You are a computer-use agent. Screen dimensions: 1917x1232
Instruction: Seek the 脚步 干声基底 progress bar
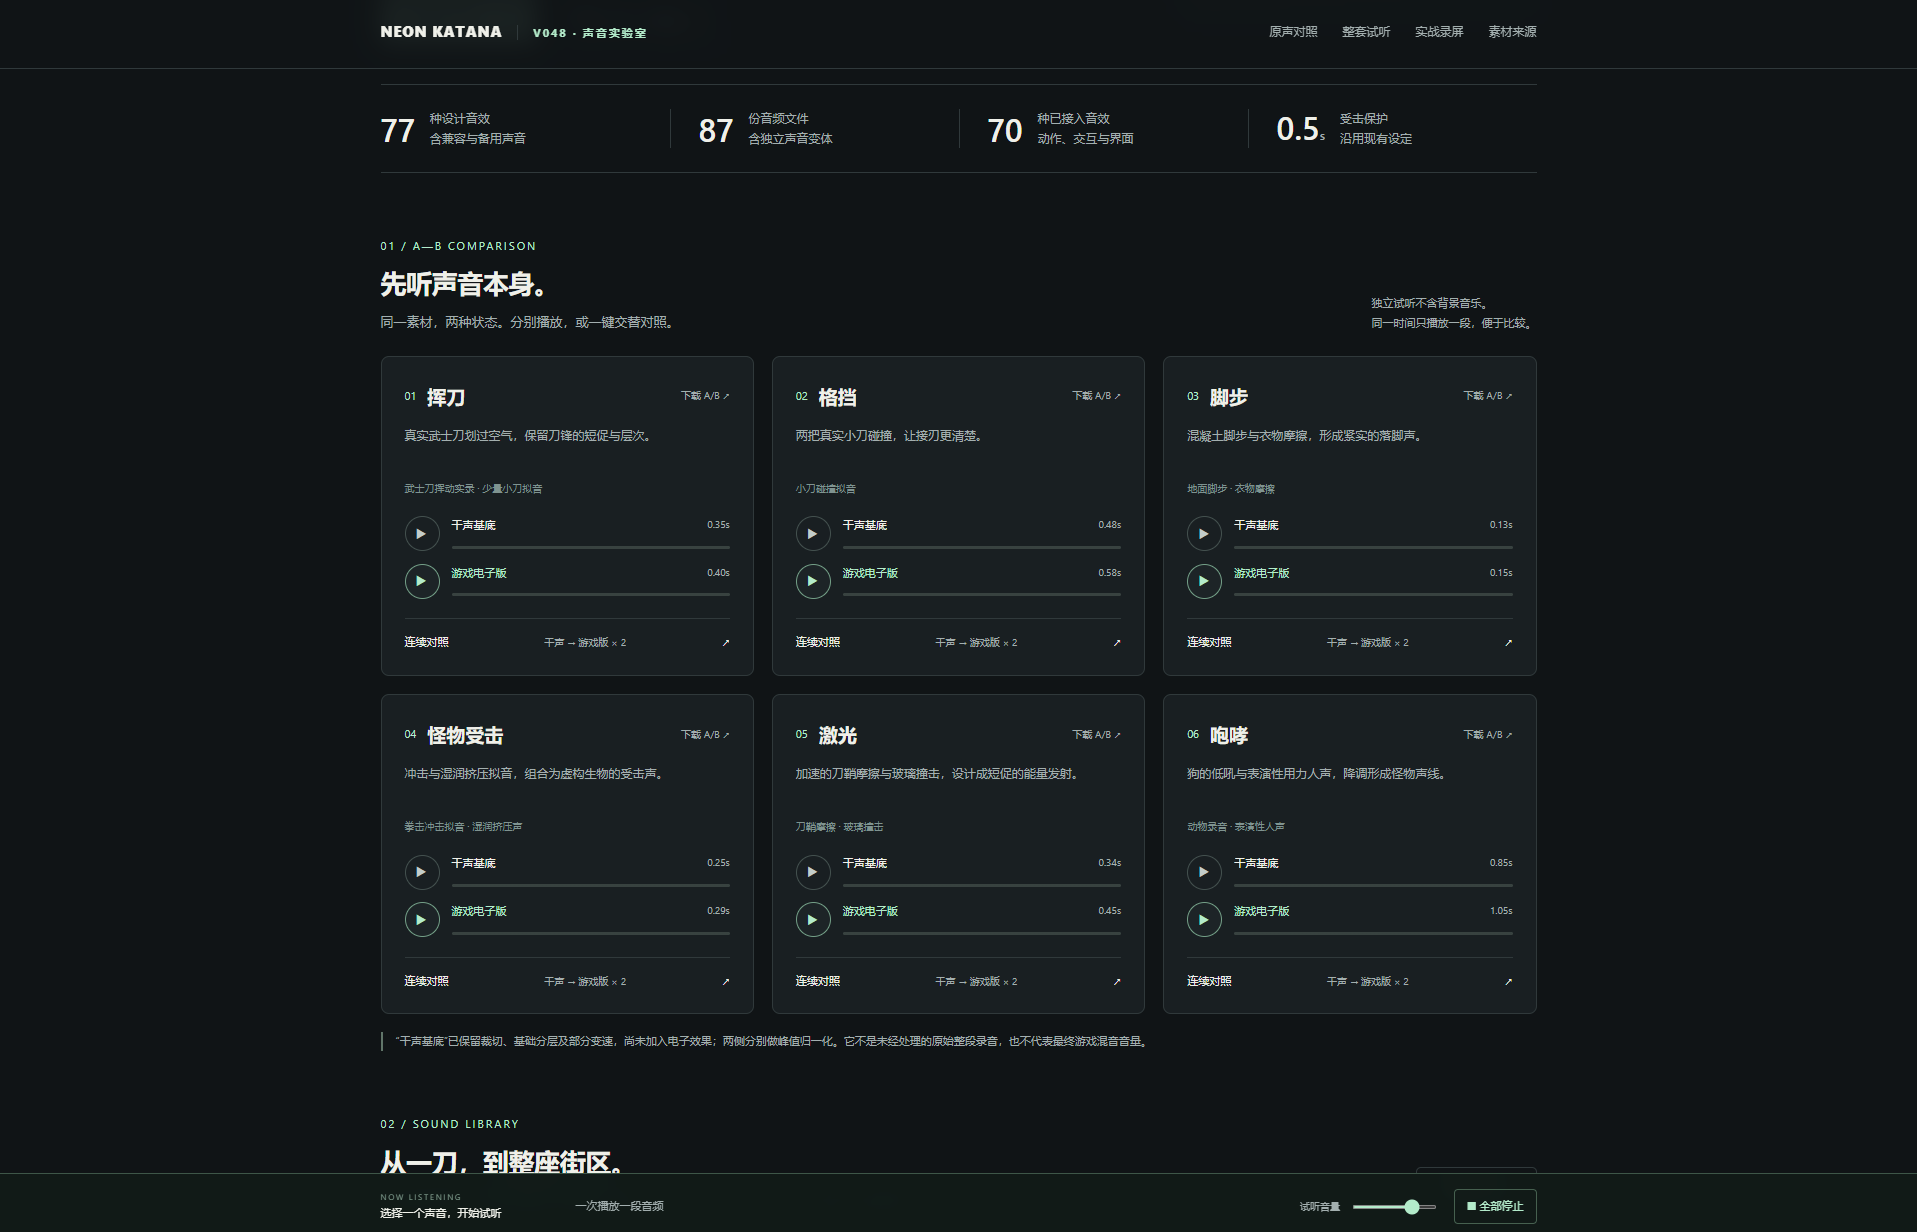pyautogui.click(x=1373, y=547)
